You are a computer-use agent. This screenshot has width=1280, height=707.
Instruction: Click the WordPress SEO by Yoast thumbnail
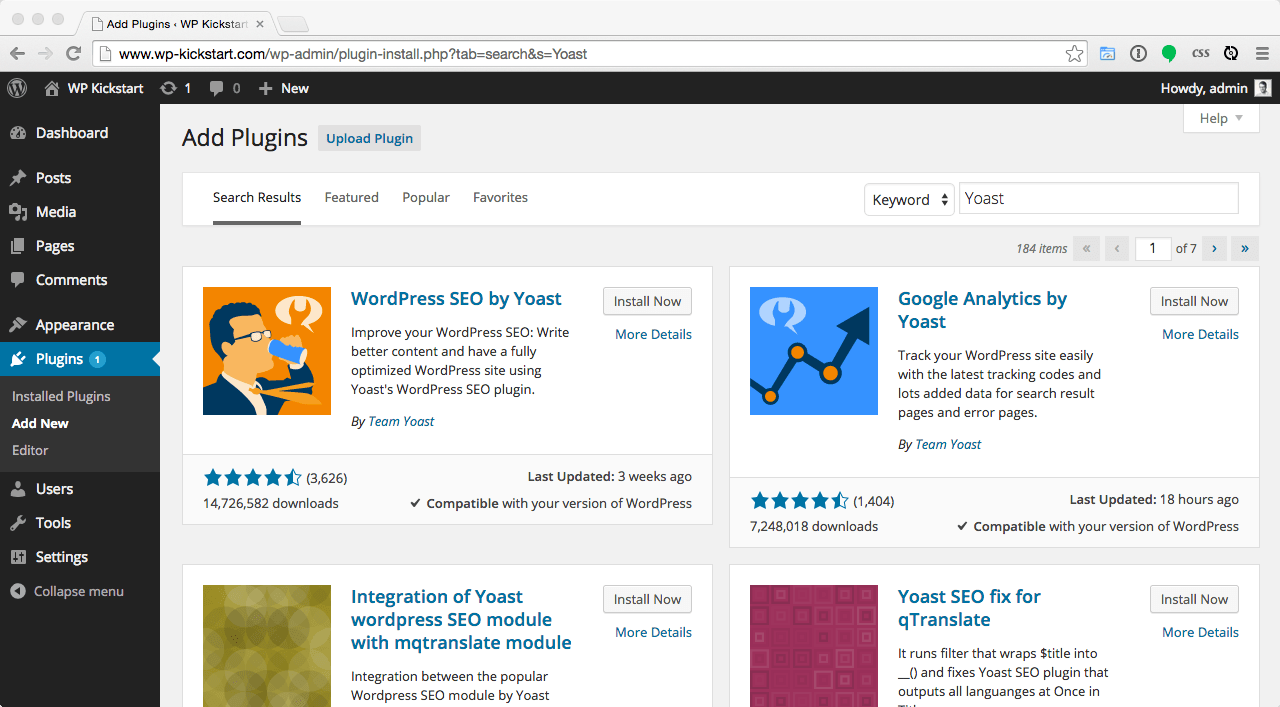point(267,351)
